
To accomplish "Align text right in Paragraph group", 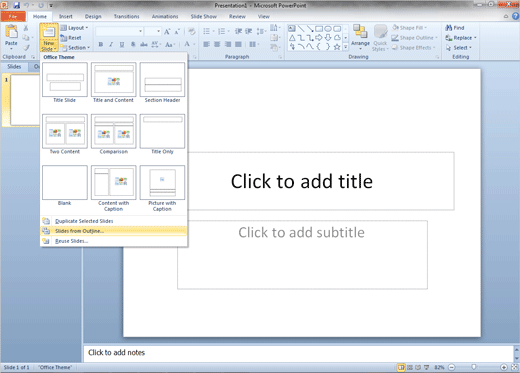I will point(228,44).
